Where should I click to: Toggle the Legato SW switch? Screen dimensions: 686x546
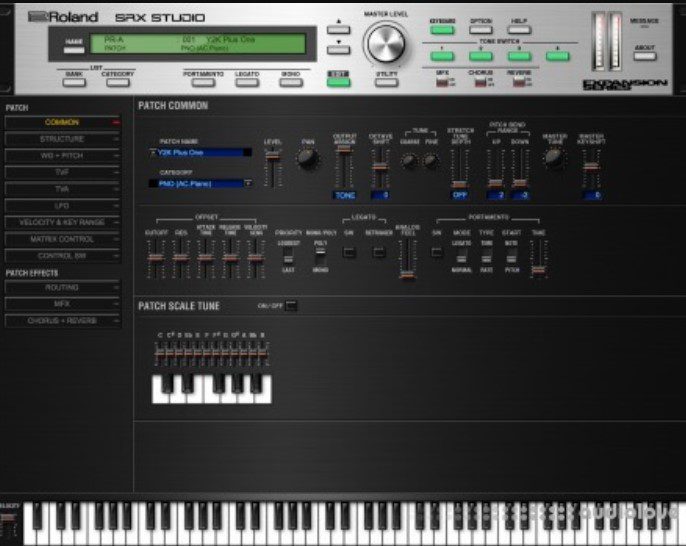pos(349,252)
